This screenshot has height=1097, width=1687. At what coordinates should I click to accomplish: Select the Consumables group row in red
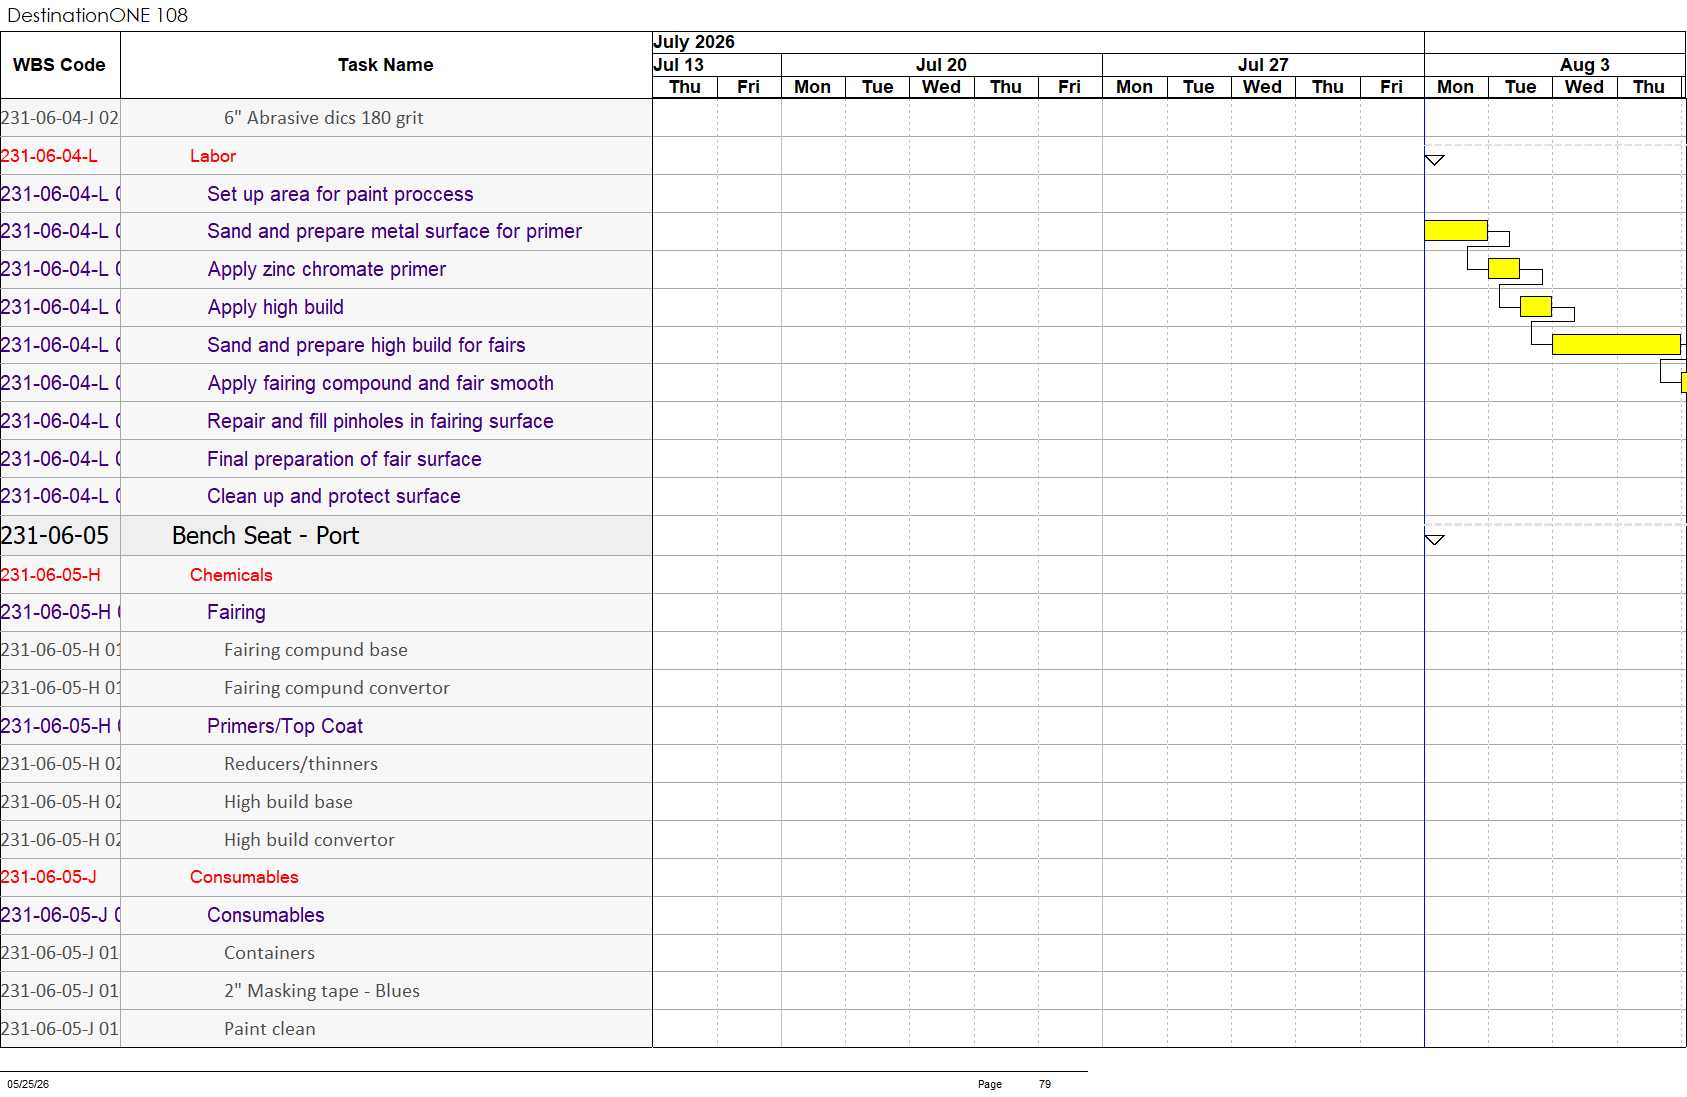coord(326,877)
